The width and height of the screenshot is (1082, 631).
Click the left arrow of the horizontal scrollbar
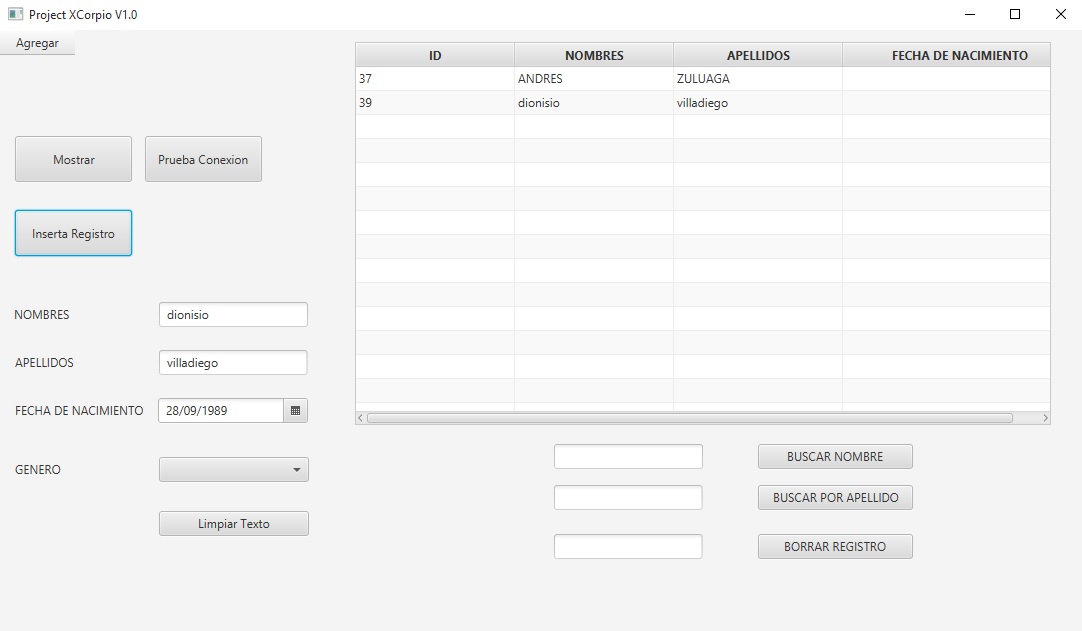[x=360, y=417]
